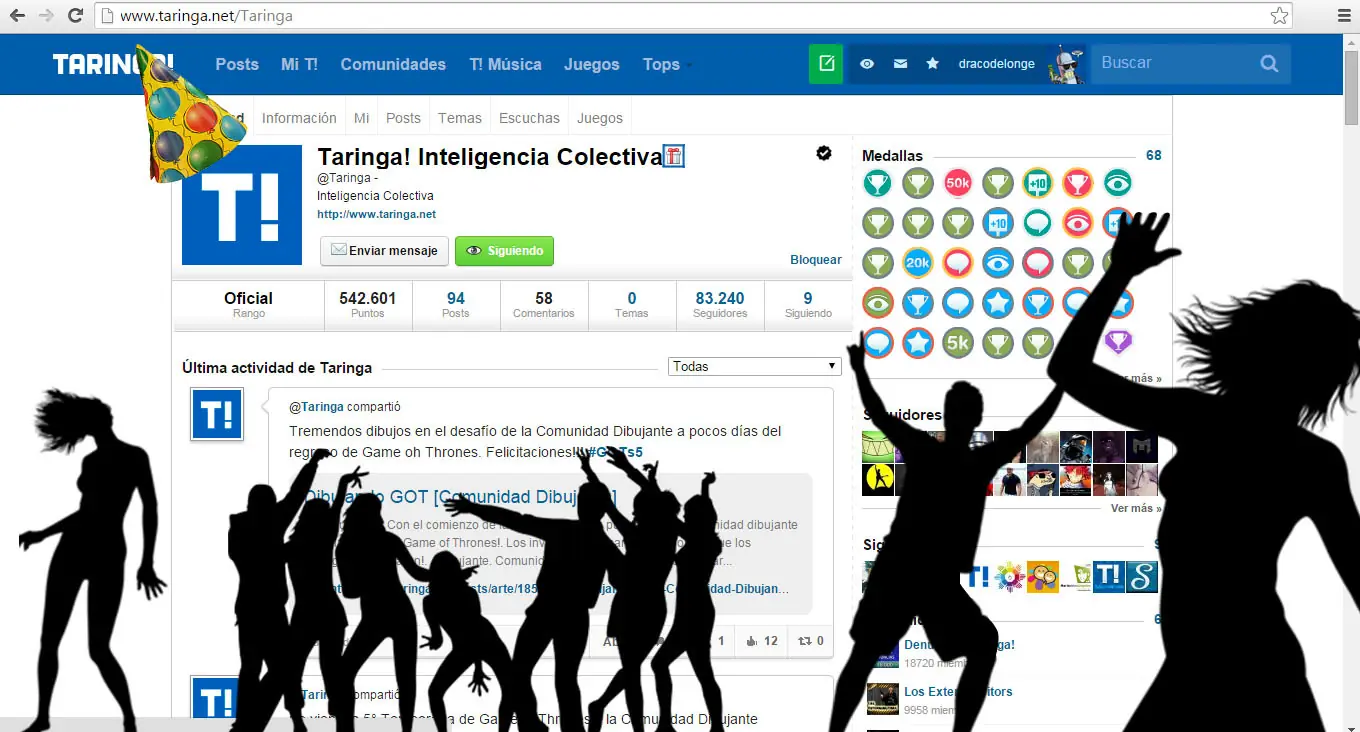This screenshot has width=1360, height=732.
Task: Switch to the Escuchas profile tab
Action: coord(529,118)
